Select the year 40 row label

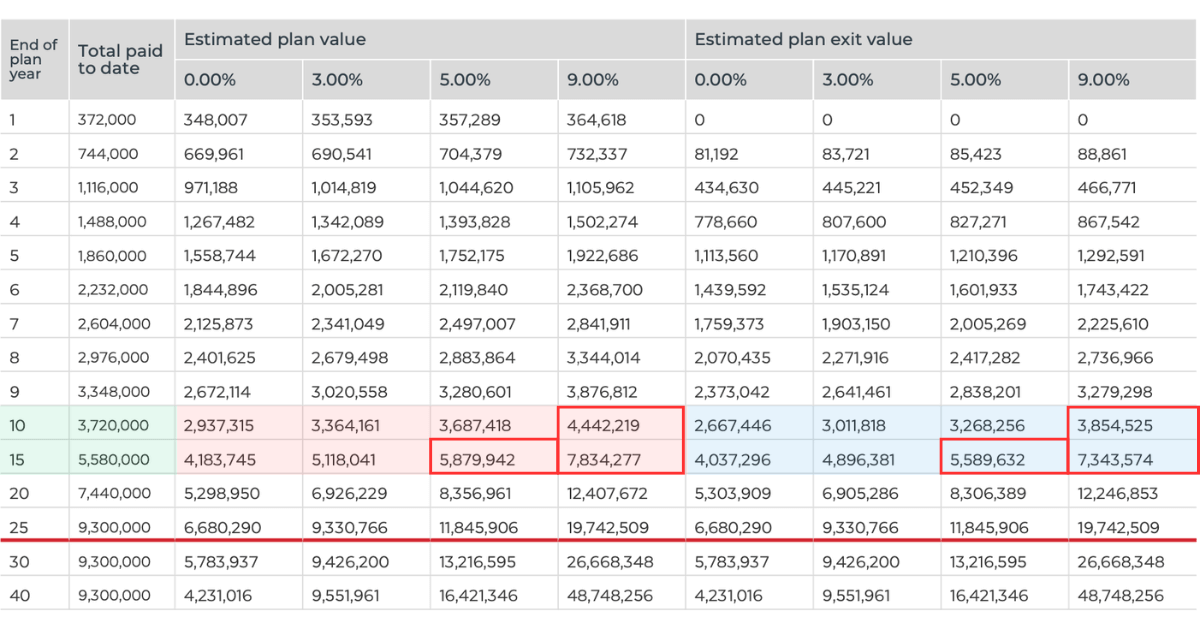tap(20, 596)
